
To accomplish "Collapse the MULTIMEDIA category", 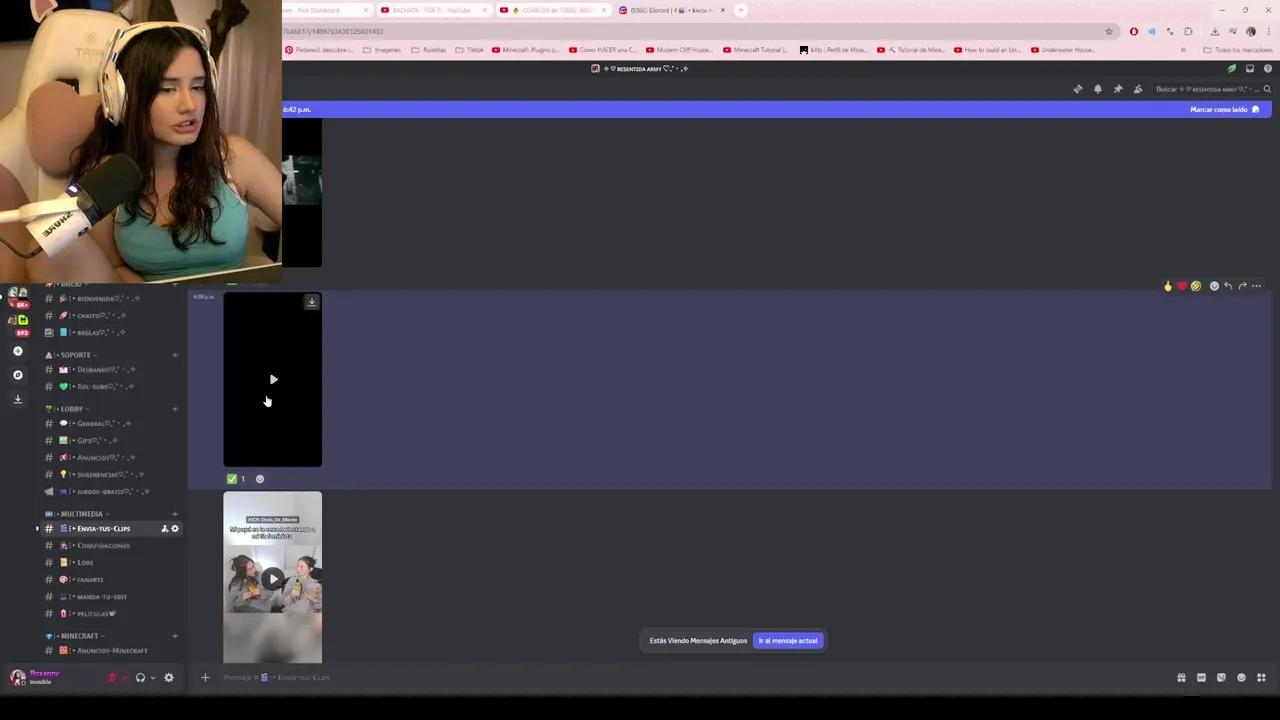I will [76, 514].
